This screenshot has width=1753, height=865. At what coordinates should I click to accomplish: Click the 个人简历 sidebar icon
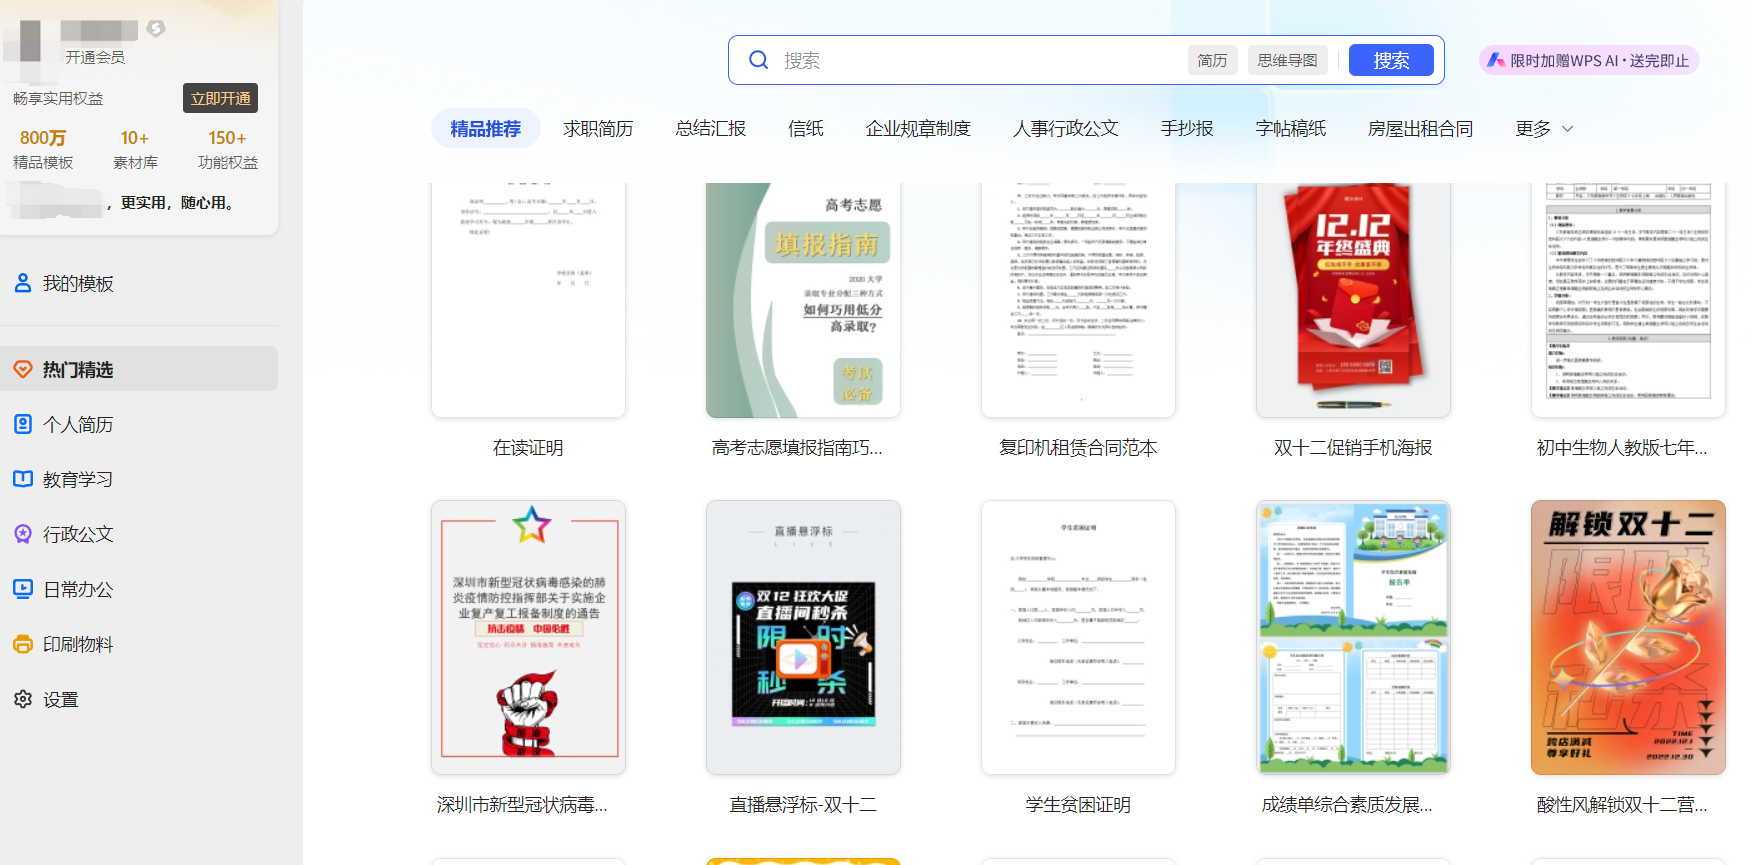[x=23, y=424]
